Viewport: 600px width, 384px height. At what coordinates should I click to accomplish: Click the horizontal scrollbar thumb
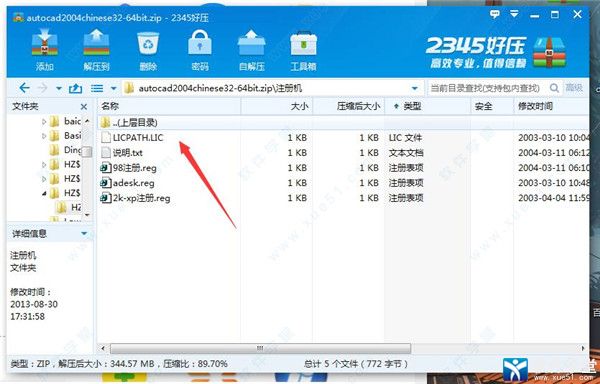pos(260,348)
